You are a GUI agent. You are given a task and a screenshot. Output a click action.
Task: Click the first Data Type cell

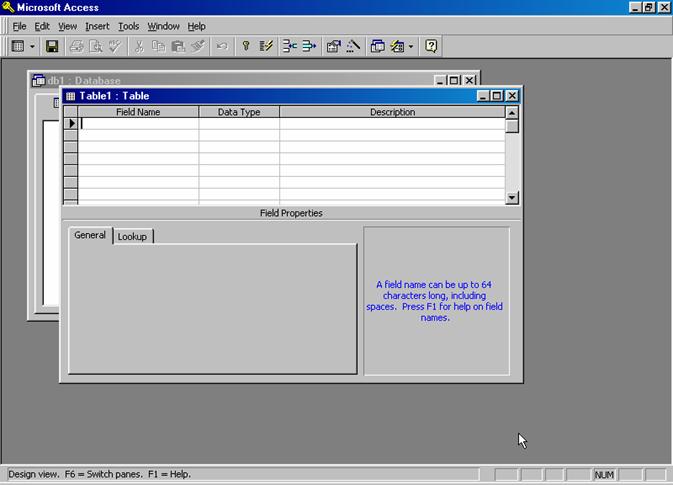coord(239,125)
